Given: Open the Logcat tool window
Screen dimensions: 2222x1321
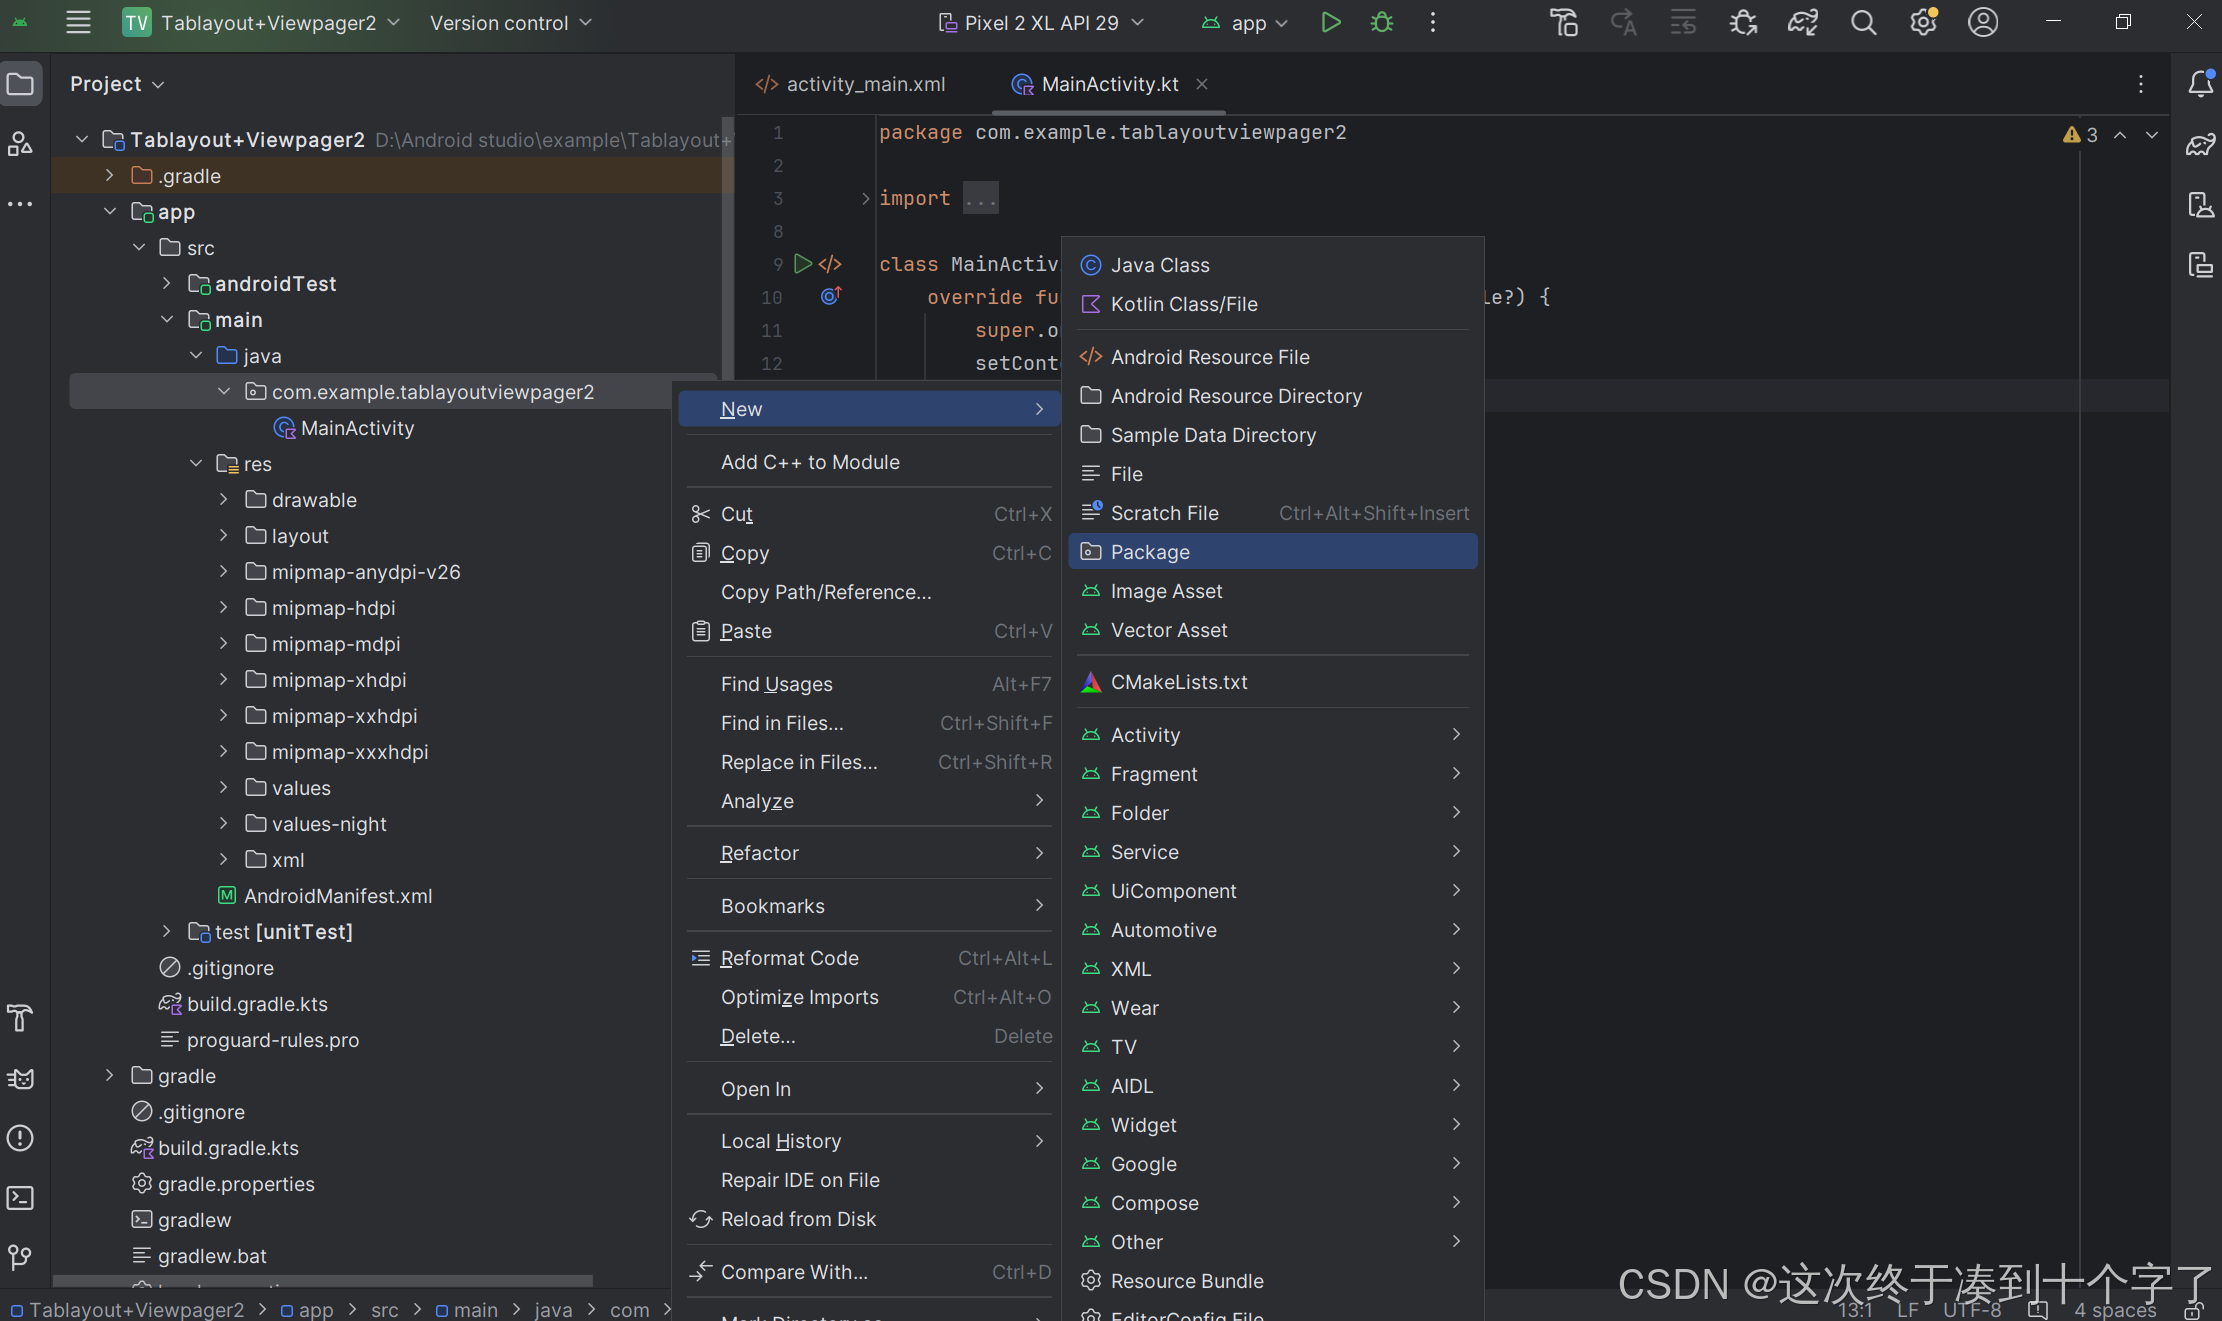Looking at the screenshot, I should tap(20, 1078).
